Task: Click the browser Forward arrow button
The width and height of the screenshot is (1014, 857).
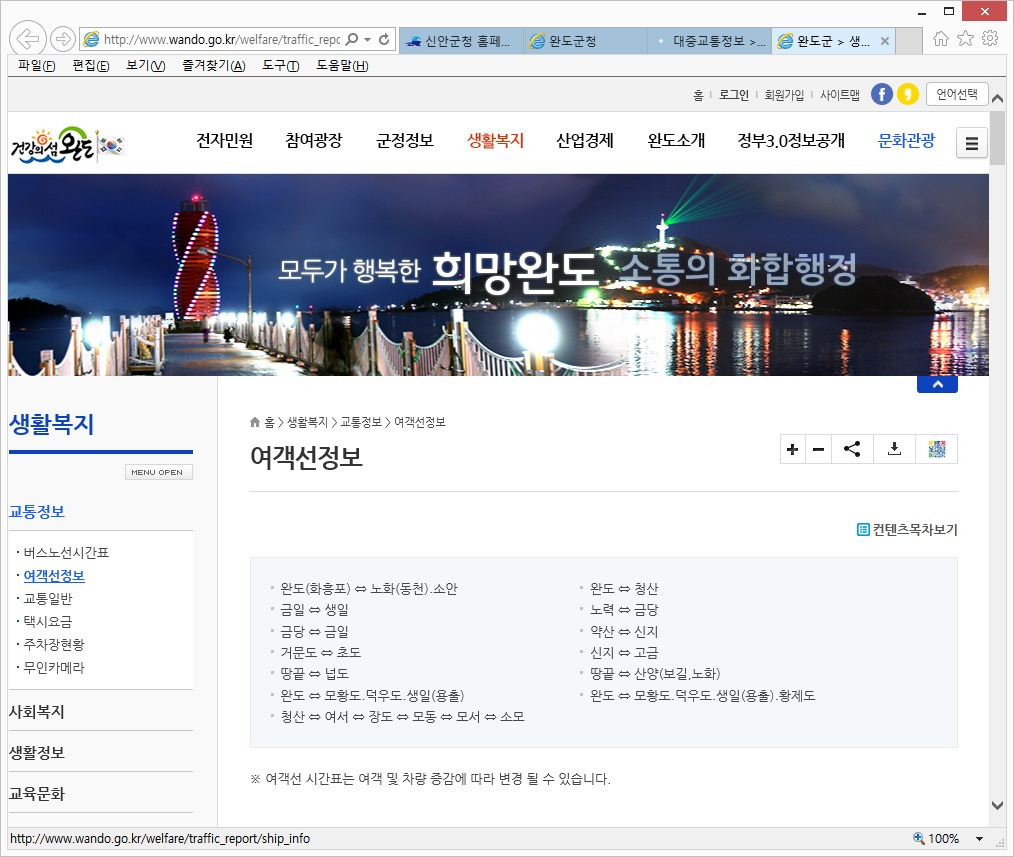Action: point(63,39)
